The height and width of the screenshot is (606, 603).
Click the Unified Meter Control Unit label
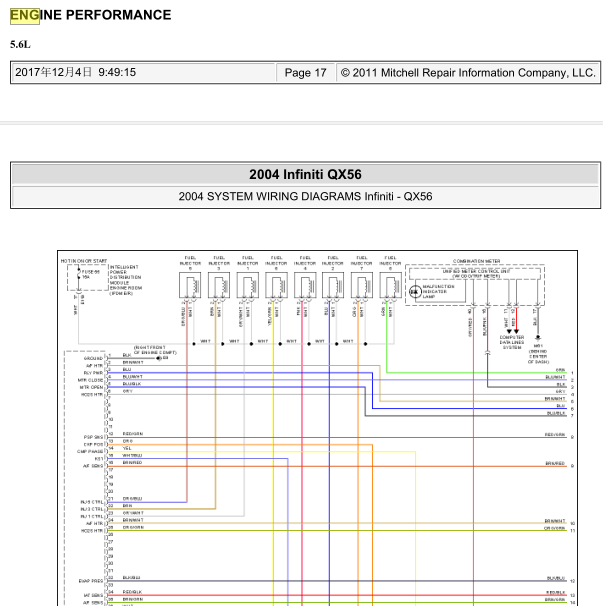[476, 274]
